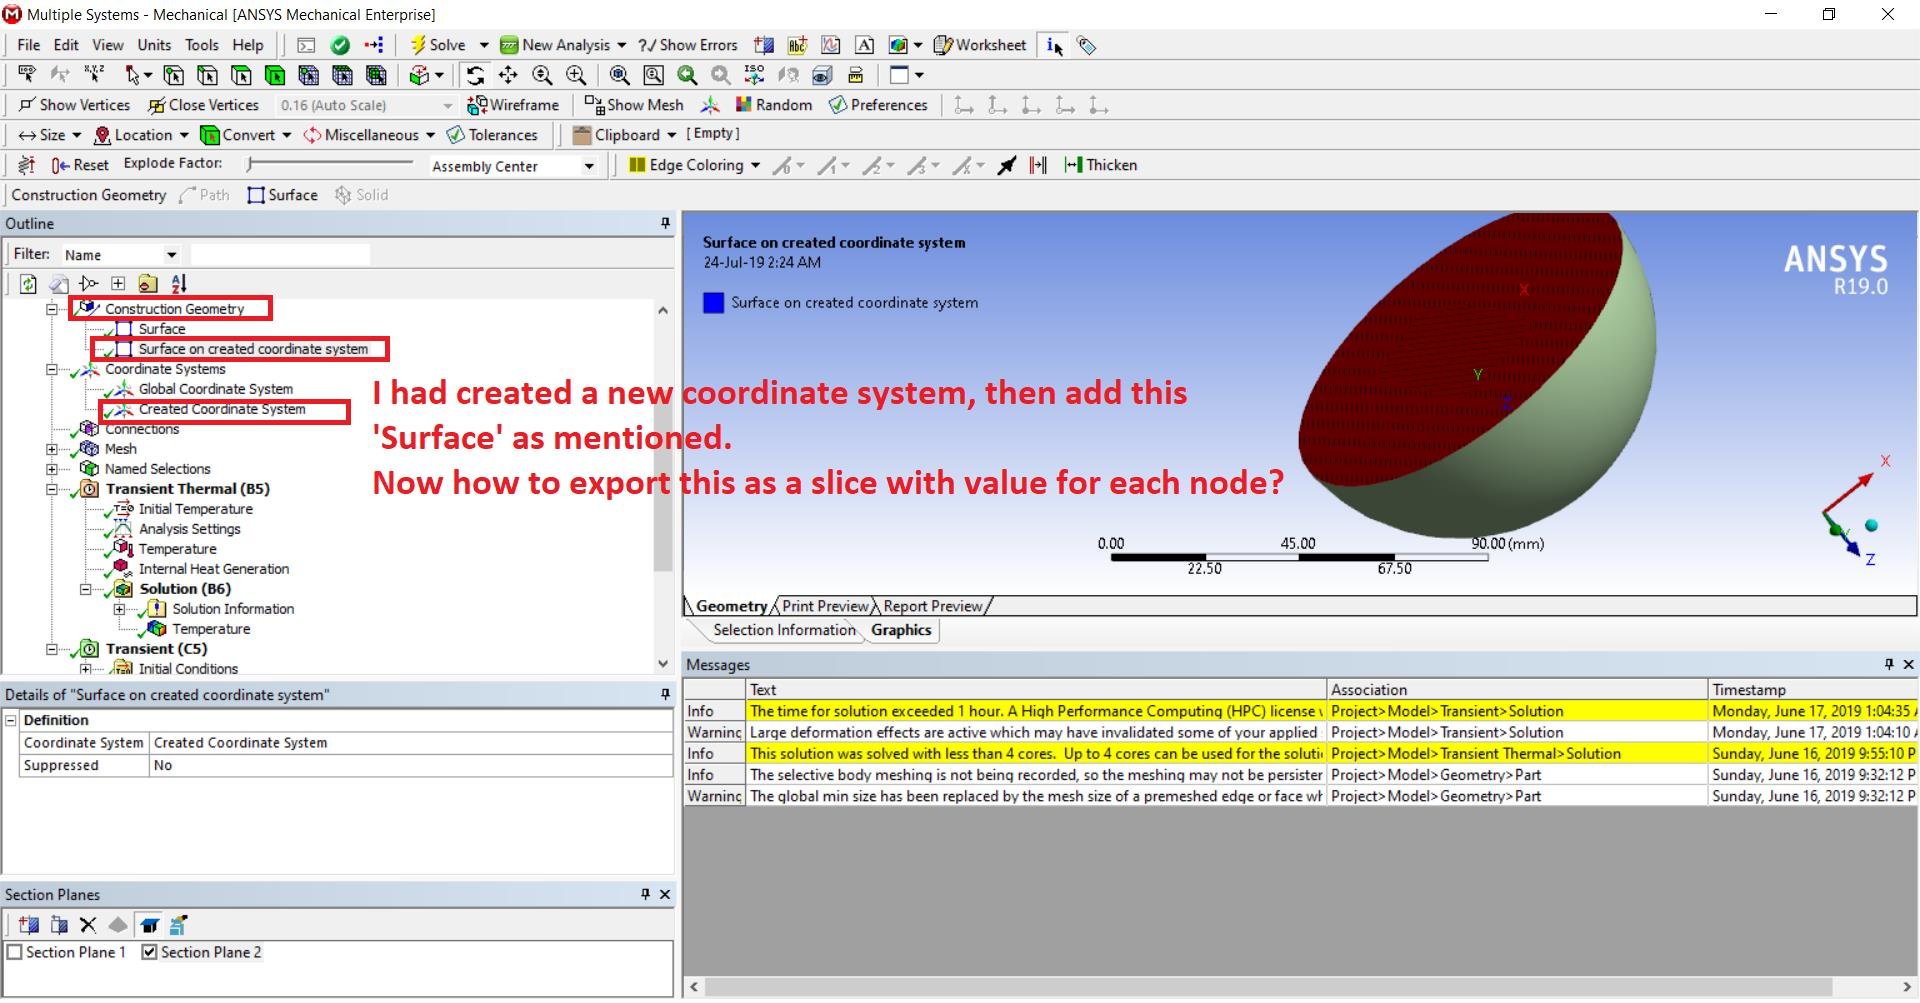Toggle Show Mesh

tap(634, 105)
